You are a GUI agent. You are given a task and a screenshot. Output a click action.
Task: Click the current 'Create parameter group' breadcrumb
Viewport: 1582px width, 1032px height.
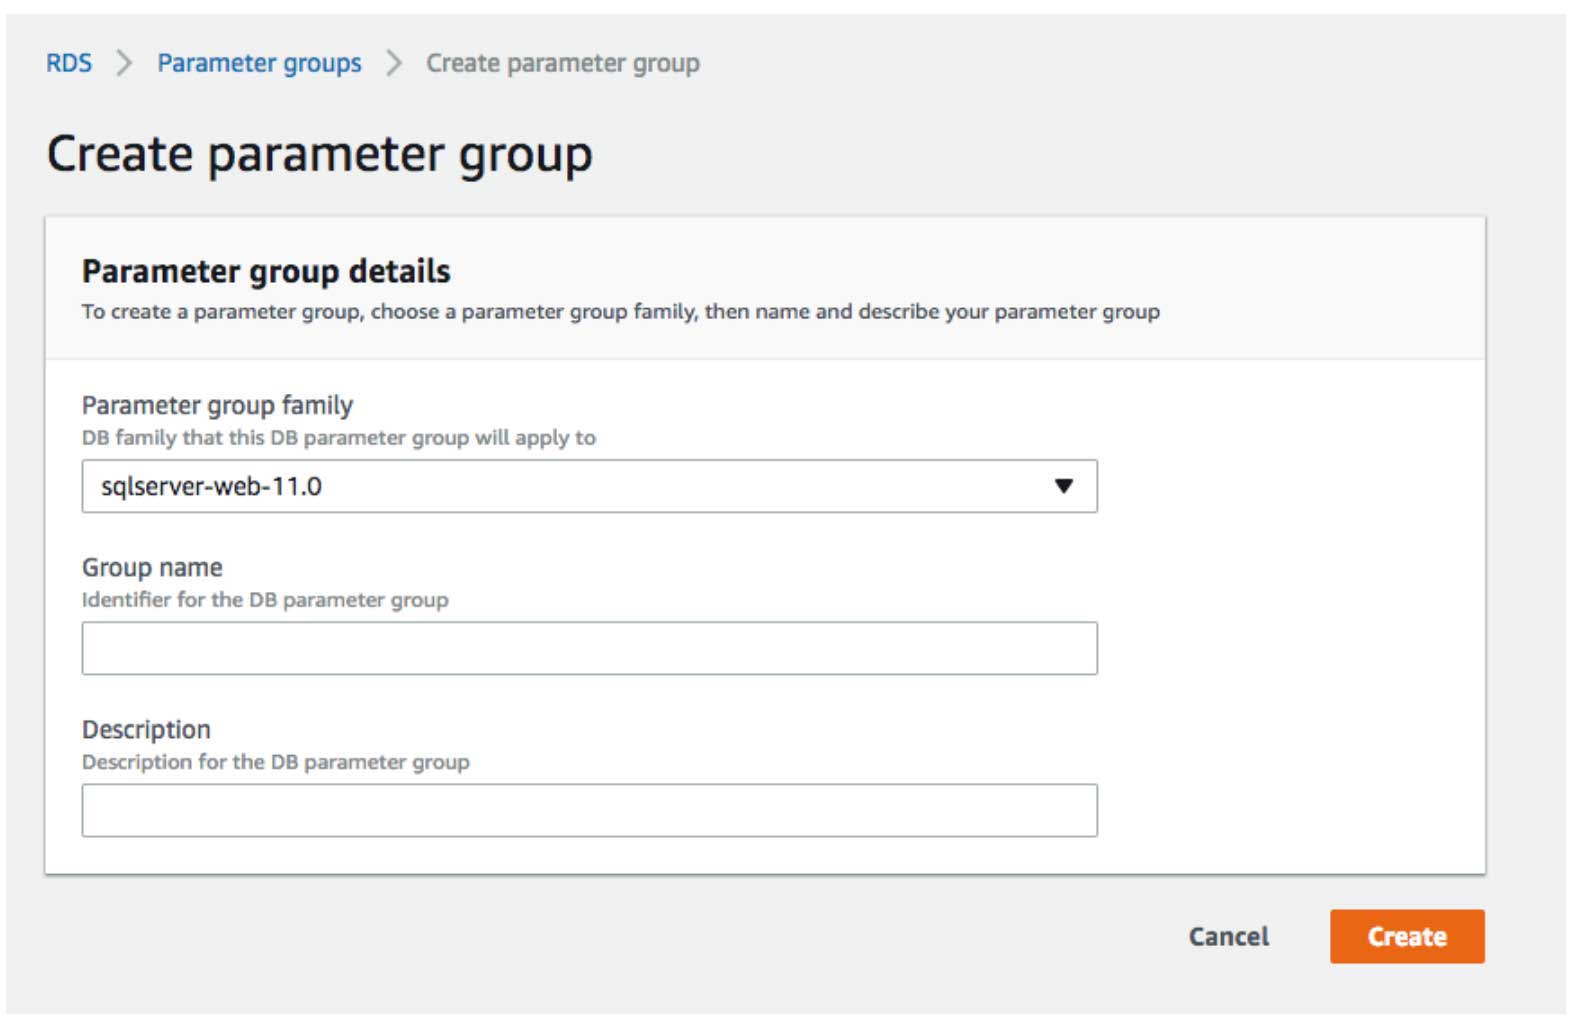562,63
